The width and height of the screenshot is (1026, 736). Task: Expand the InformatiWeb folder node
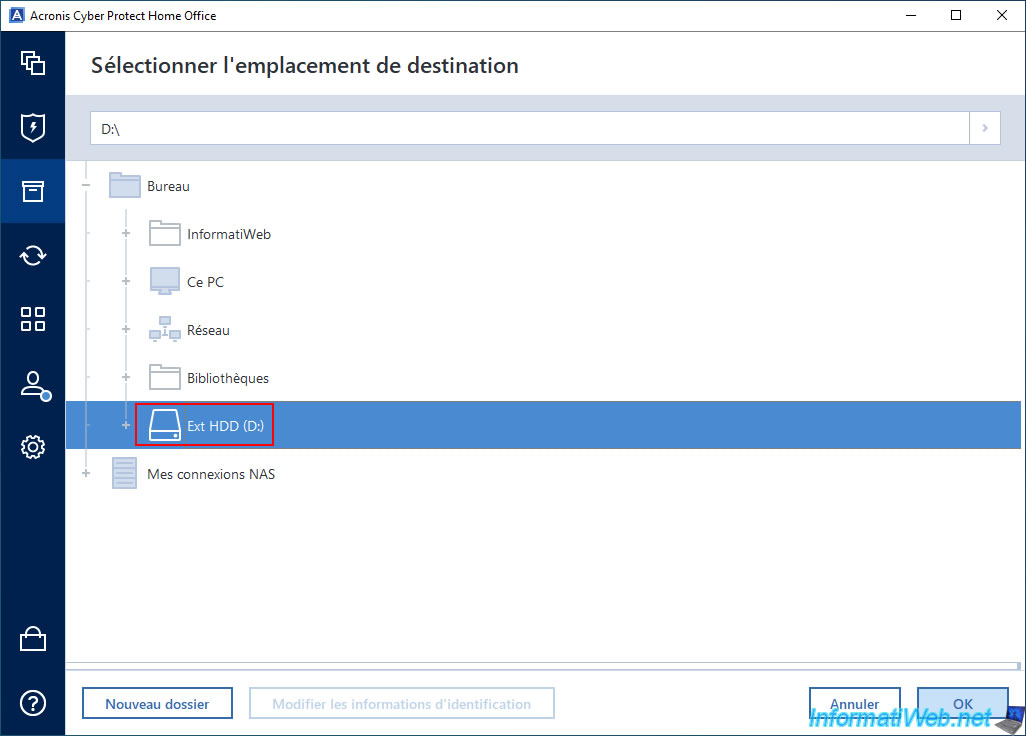click(126, 234)
